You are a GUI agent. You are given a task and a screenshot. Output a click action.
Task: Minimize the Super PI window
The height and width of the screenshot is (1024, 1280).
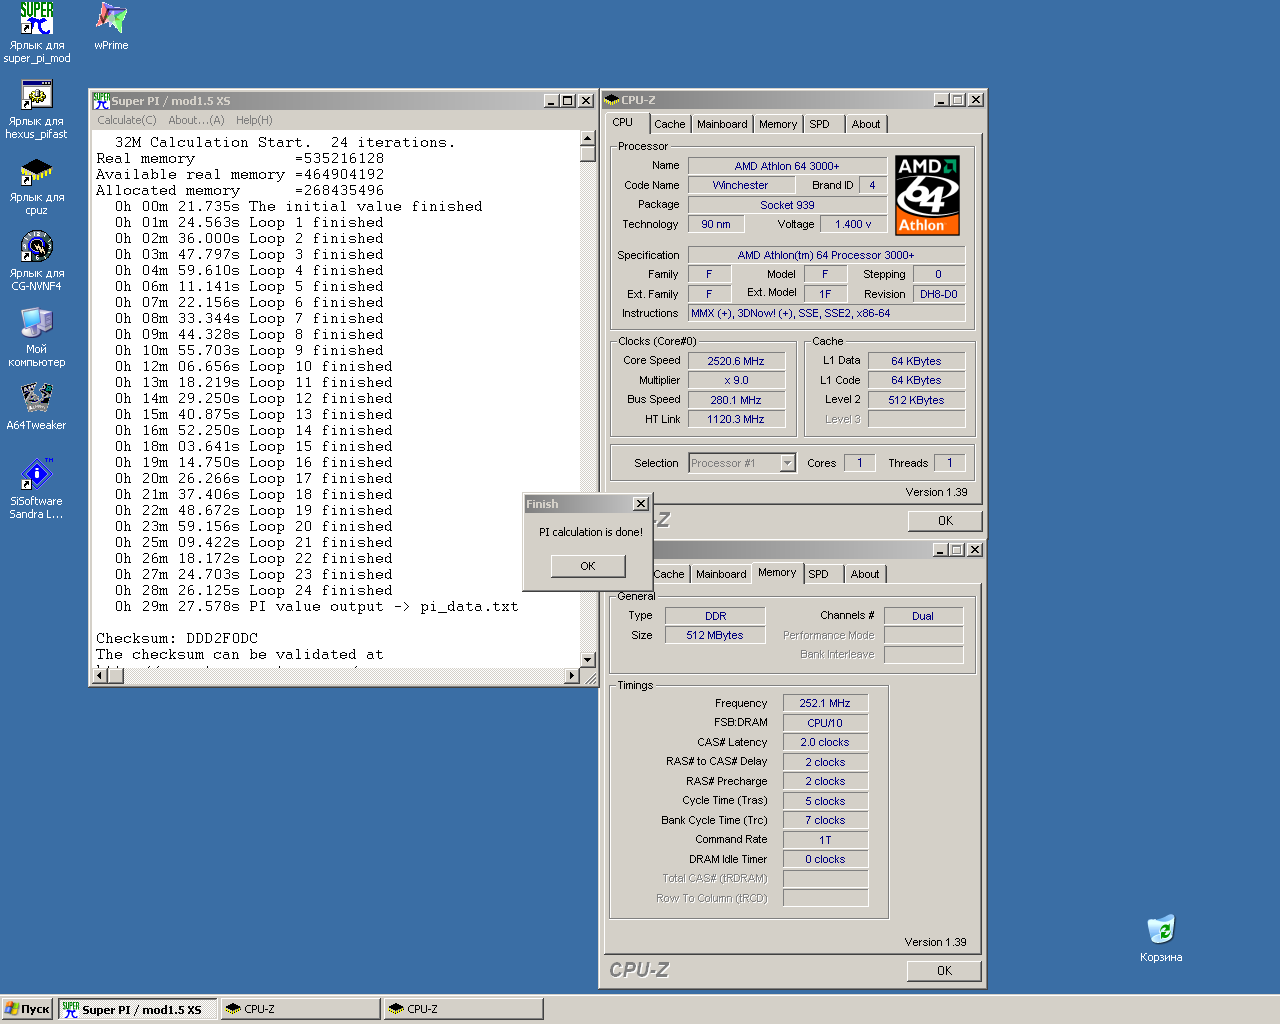coord(551,101)
